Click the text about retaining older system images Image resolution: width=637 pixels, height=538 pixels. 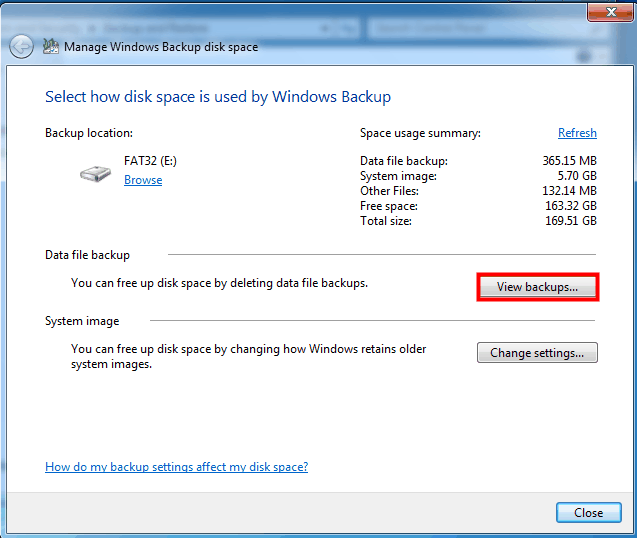point(249,356)
